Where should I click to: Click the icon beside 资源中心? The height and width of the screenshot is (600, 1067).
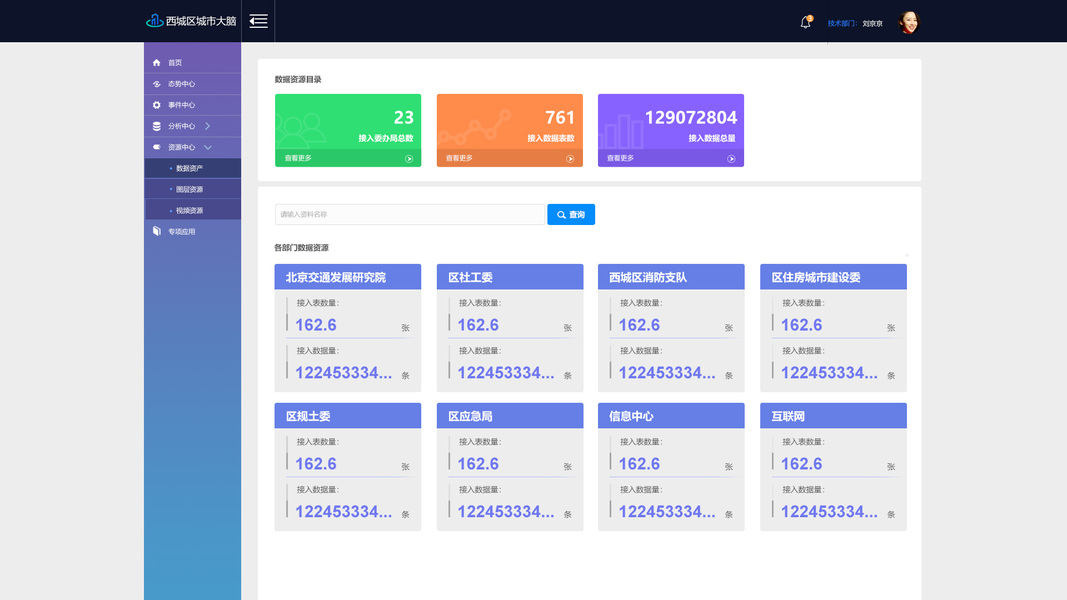(x=157, y=147)
